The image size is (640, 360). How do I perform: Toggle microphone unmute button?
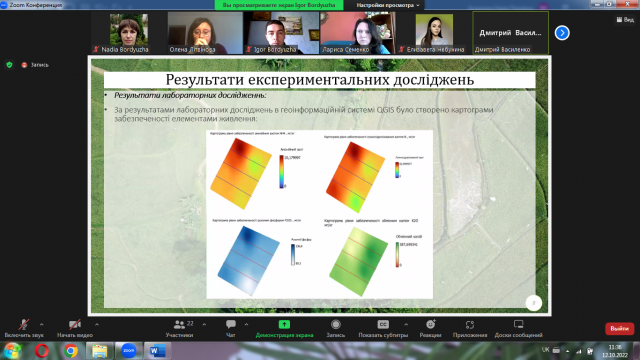pos(24,324)
